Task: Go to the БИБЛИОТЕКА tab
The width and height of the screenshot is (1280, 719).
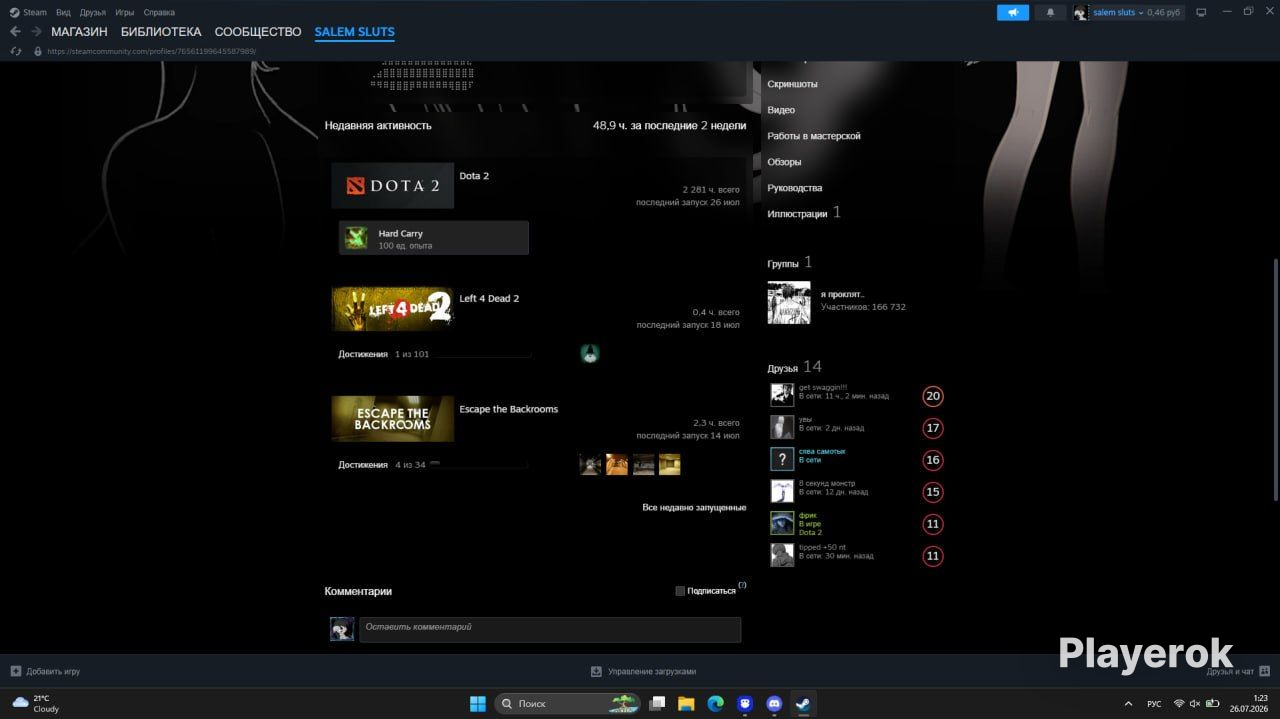Action: point(161,32)
